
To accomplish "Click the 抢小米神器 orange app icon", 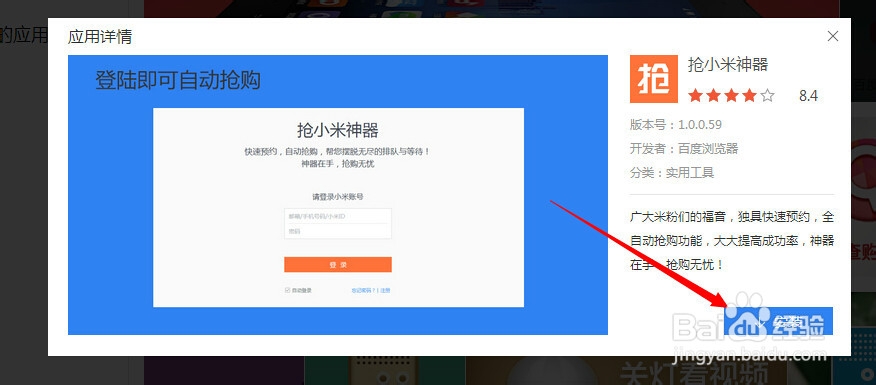I will coord(654,79).
